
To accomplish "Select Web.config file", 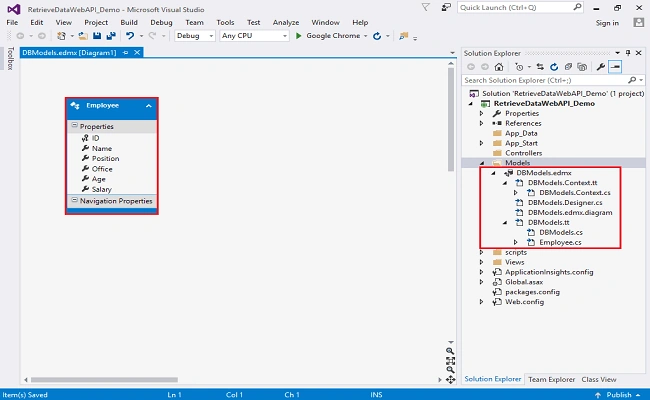I will point(524,302).
